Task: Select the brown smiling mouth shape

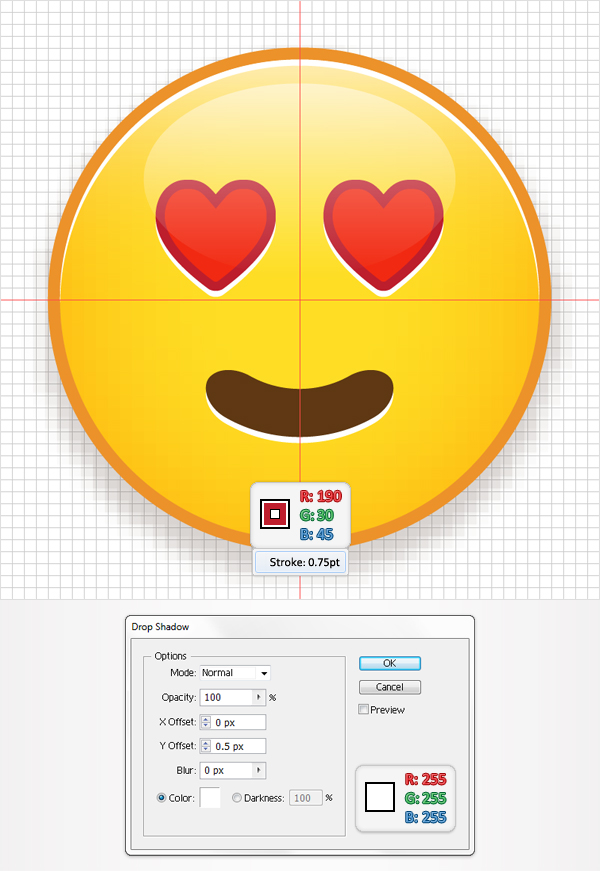Action: pyautogui.click(x=299, y=402)
